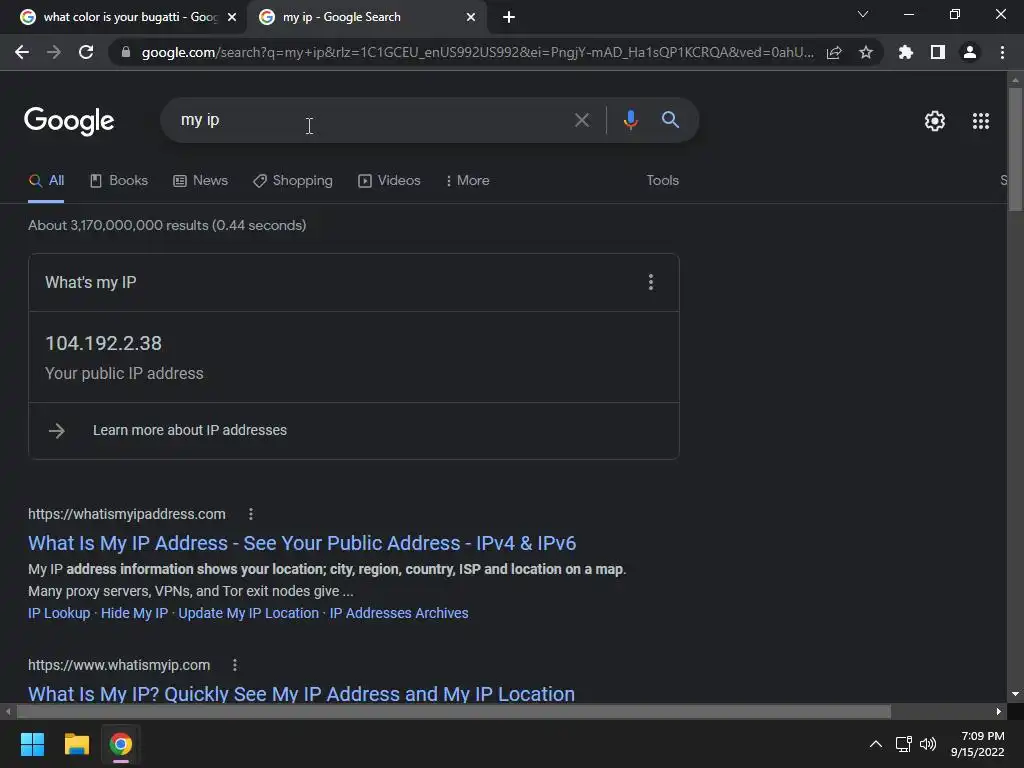Open Update My IP Location sitelink

click(x=248, y=613)
